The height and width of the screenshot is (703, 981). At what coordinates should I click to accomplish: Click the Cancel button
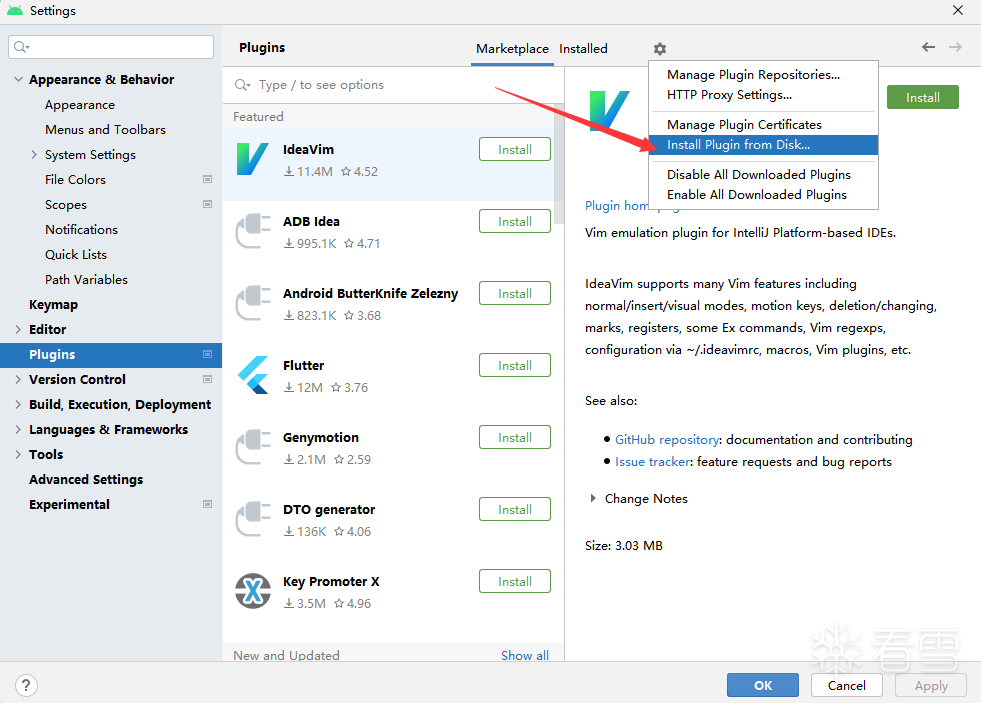click(x=846, y=685)
